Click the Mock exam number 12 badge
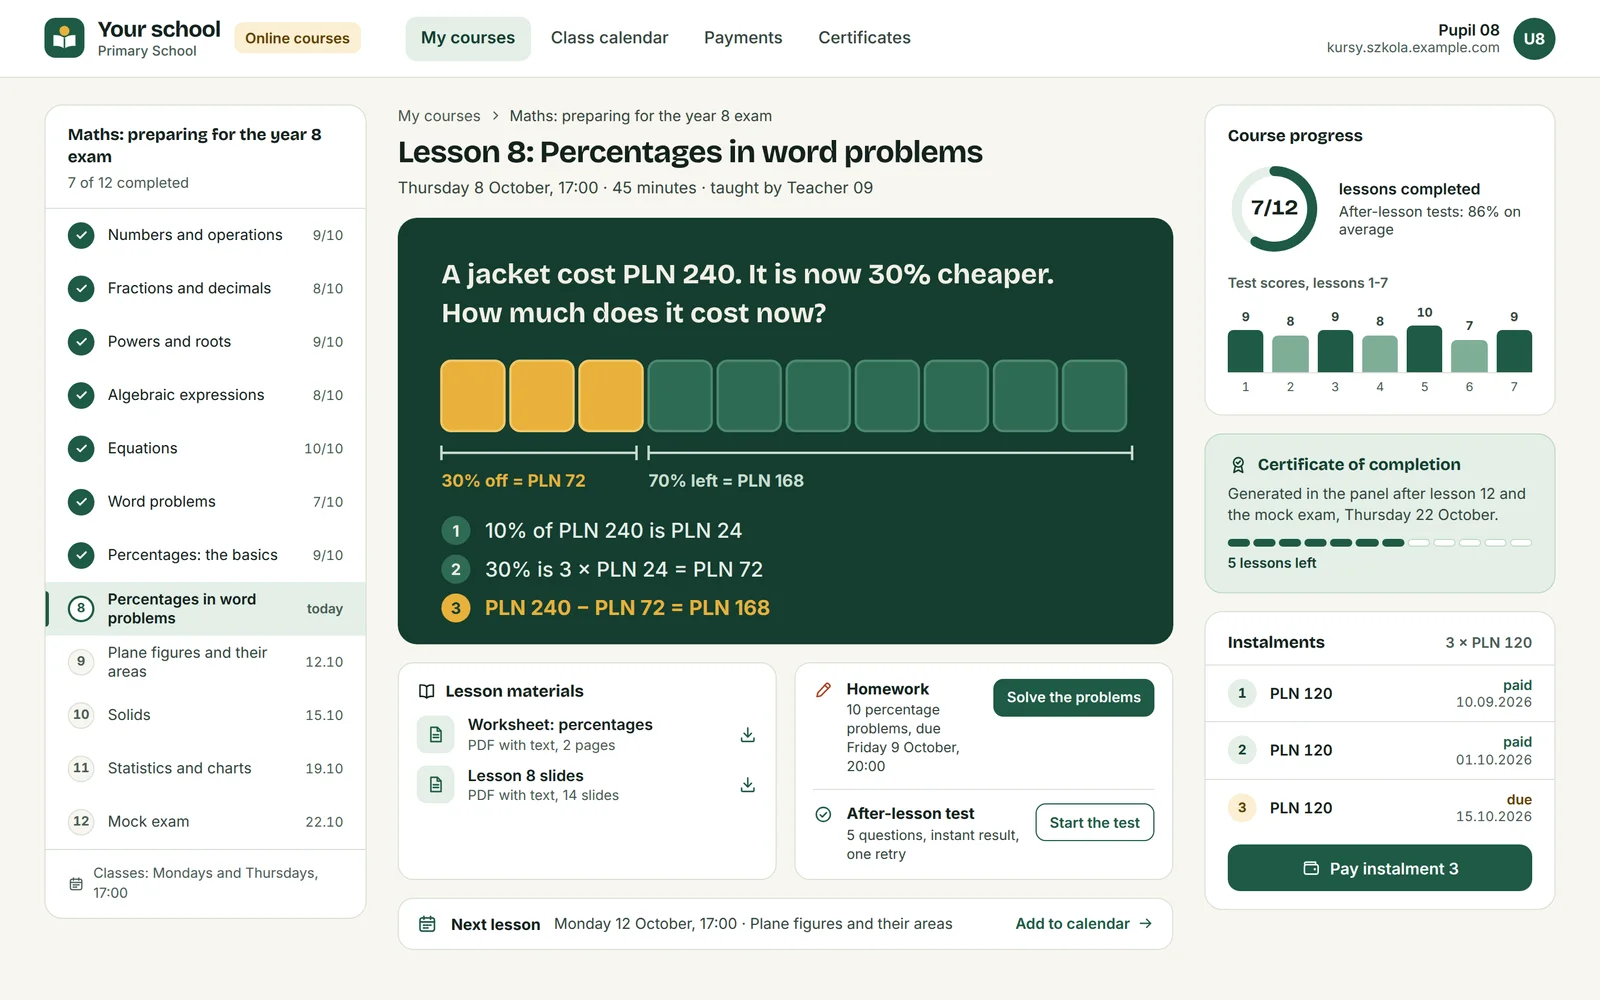Viewport: 1600px width, 1000px height. click(x=81, y=821)
